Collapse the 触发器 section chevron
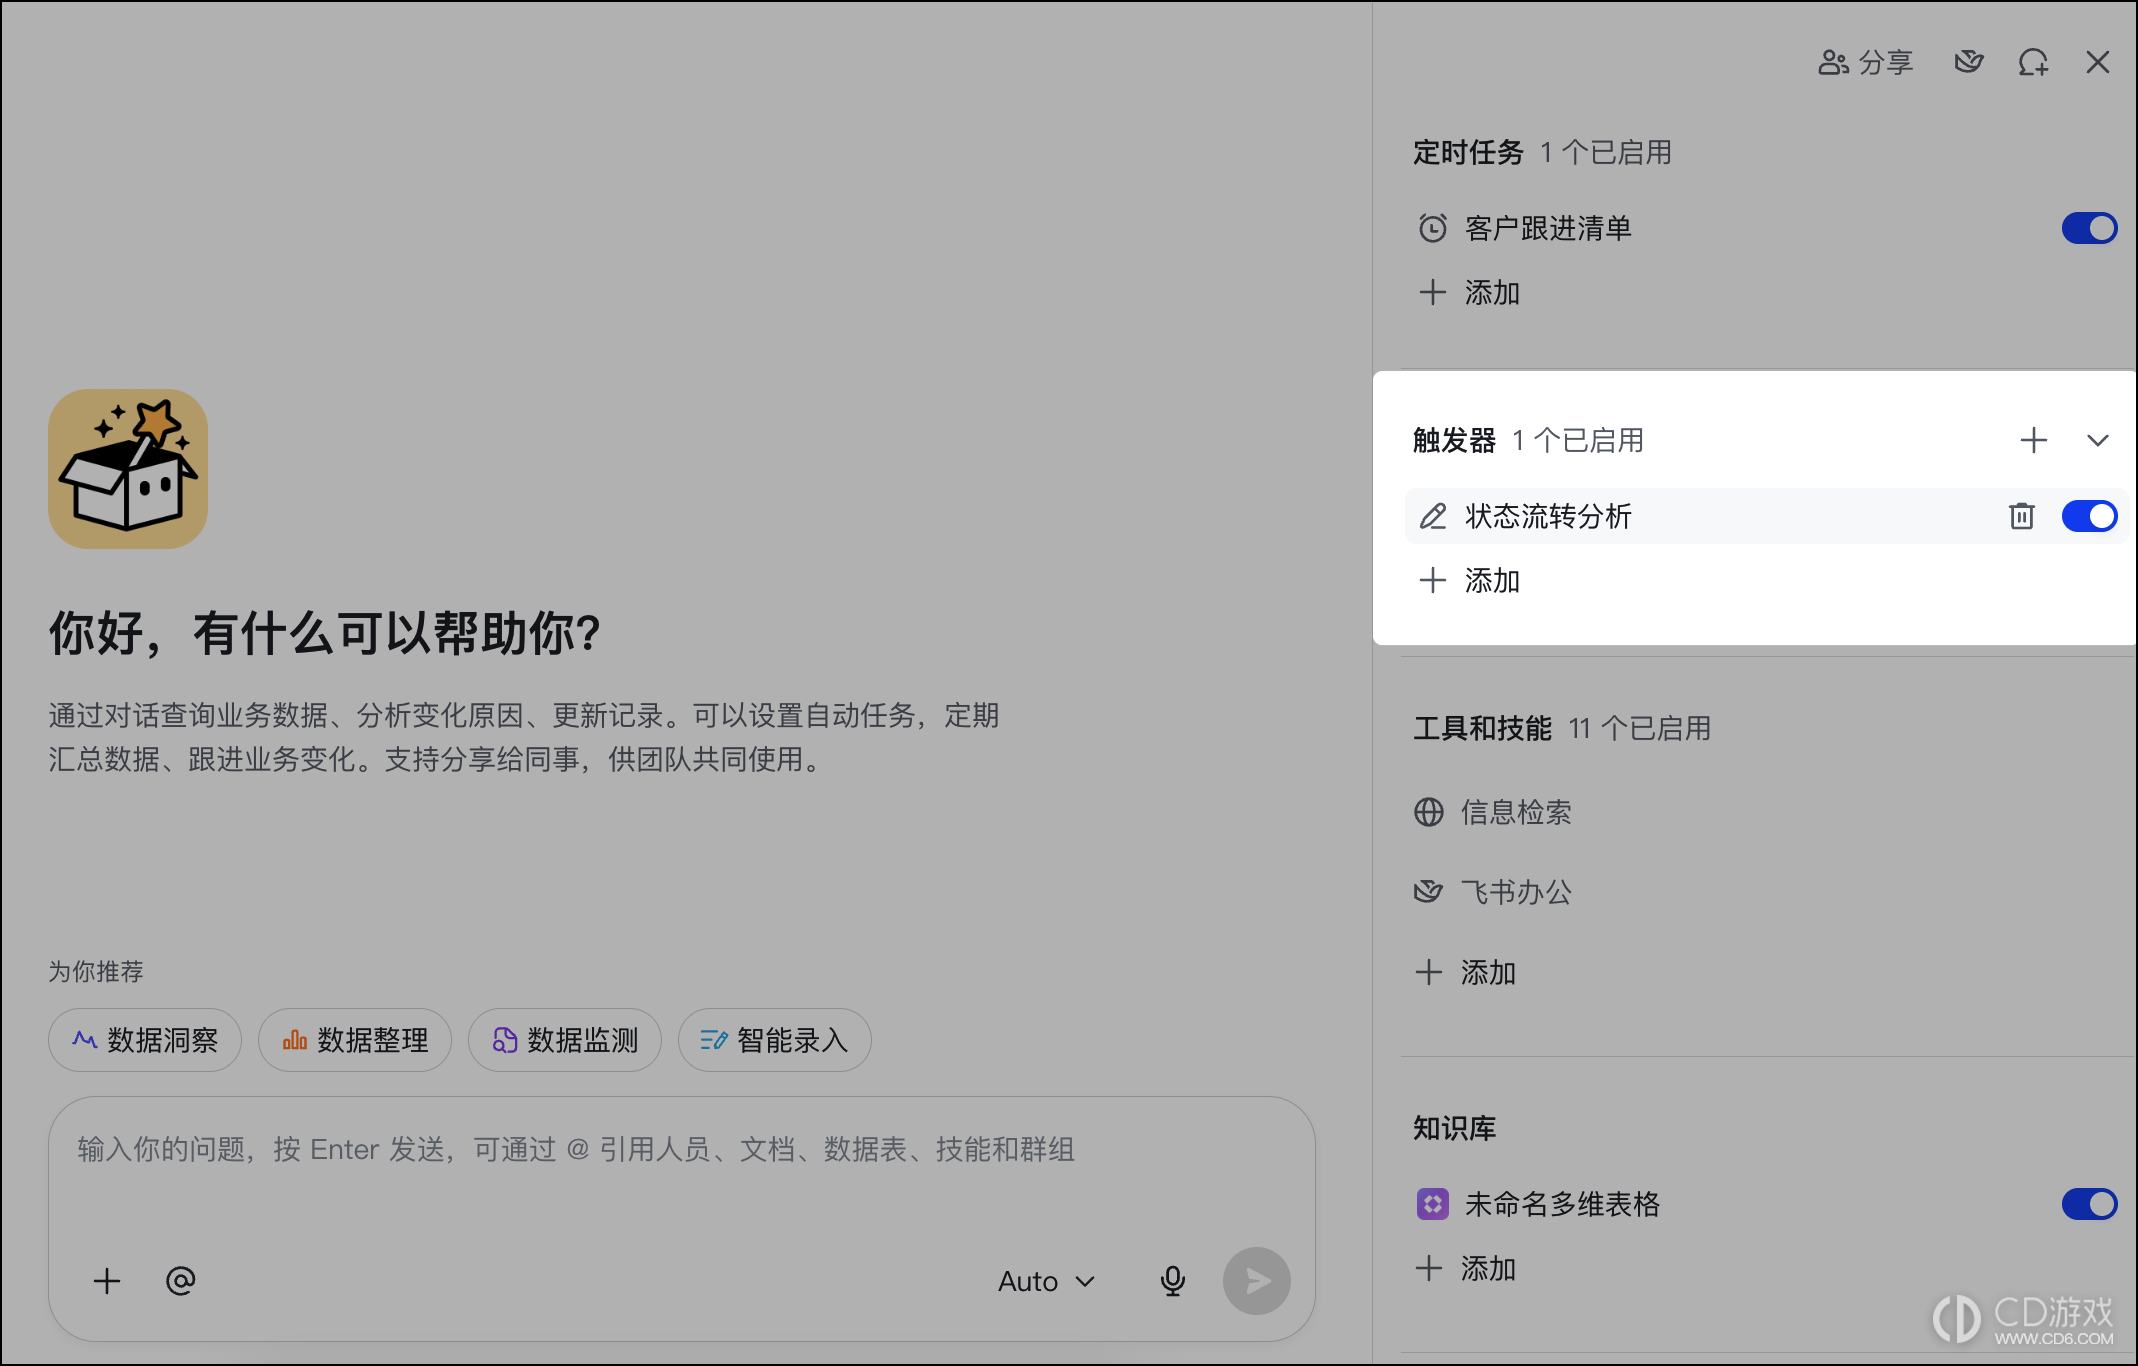 coord(2098,440)
